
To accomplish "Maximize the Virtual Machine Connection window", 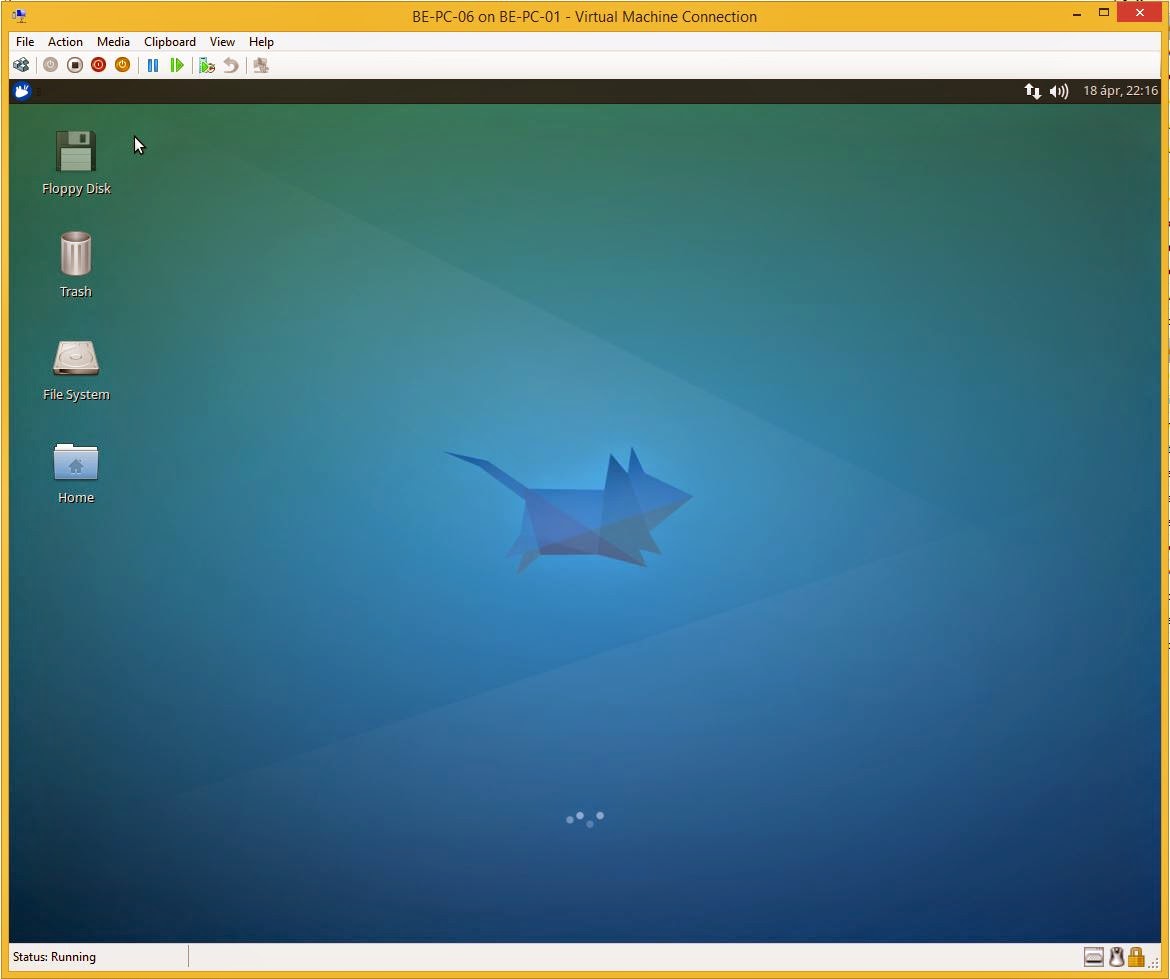I will click(1104, 13).
